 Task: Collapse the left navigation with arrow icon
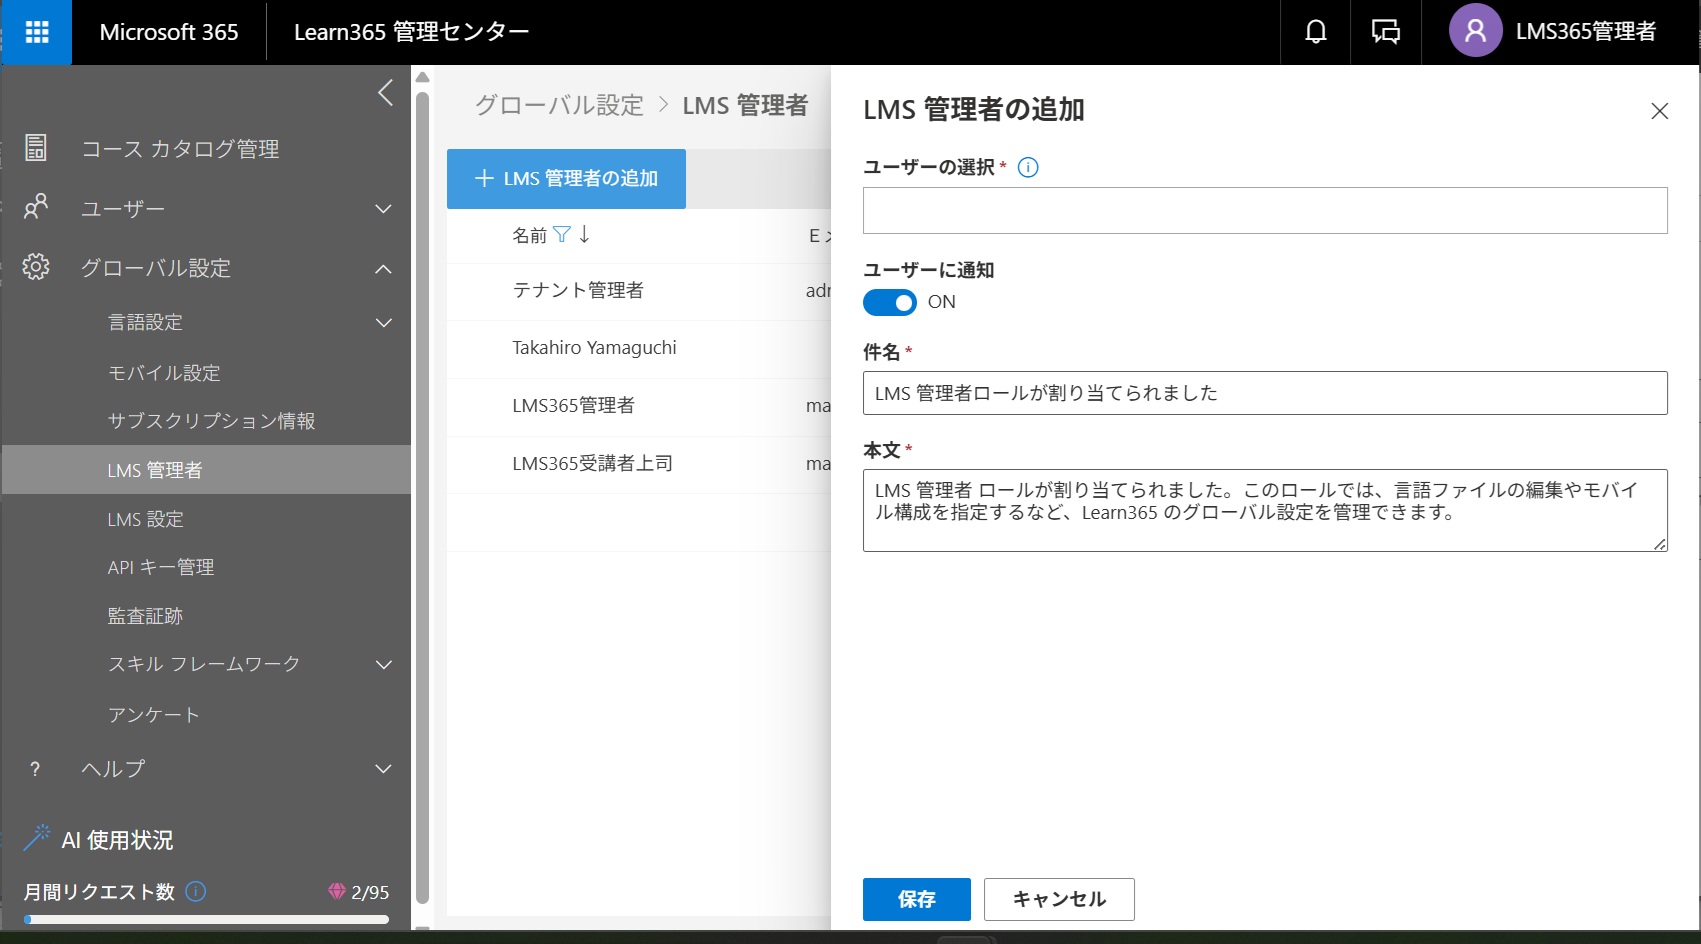point(385,93)
